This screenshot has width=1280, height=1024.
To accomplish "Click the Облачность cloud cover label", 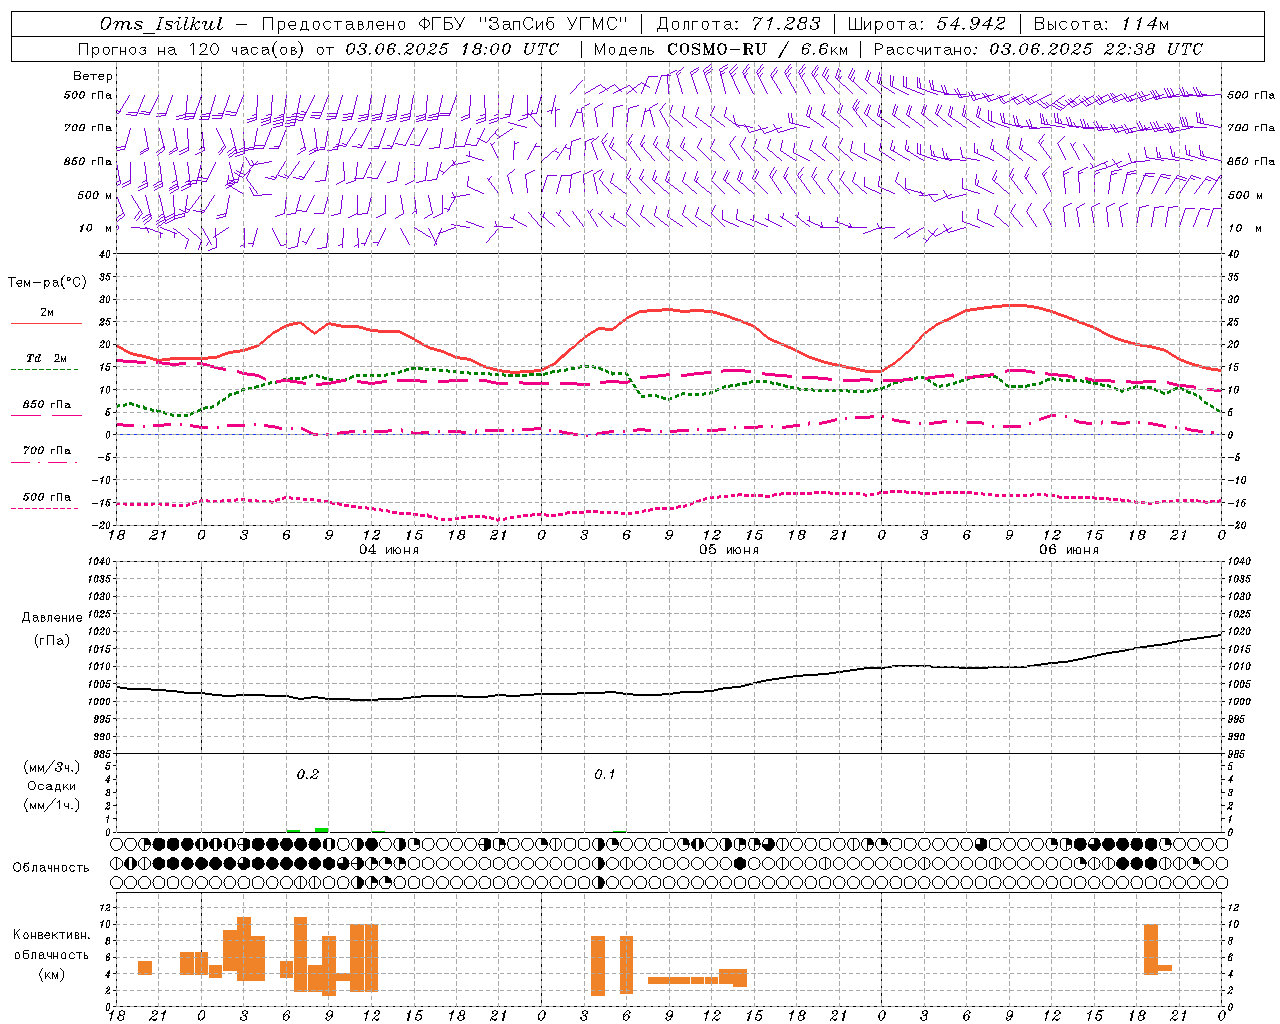I will pyautogui.click(x=51, y=868).
